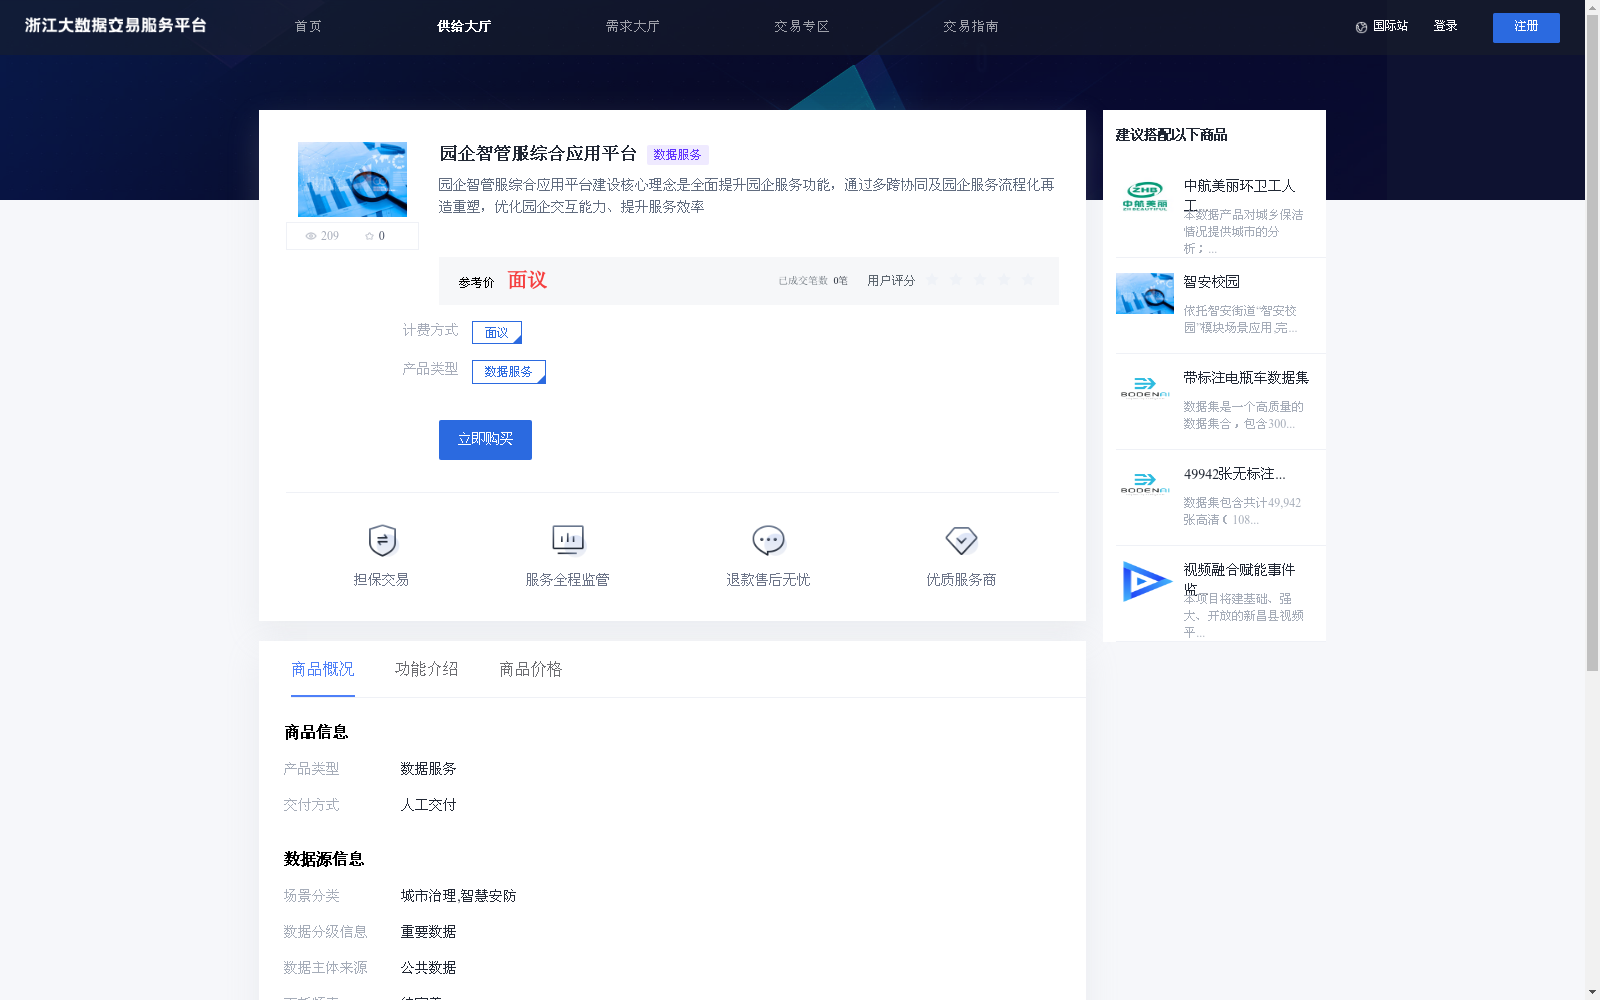Open the 供给大厅 navigation item

pos(464,26)
